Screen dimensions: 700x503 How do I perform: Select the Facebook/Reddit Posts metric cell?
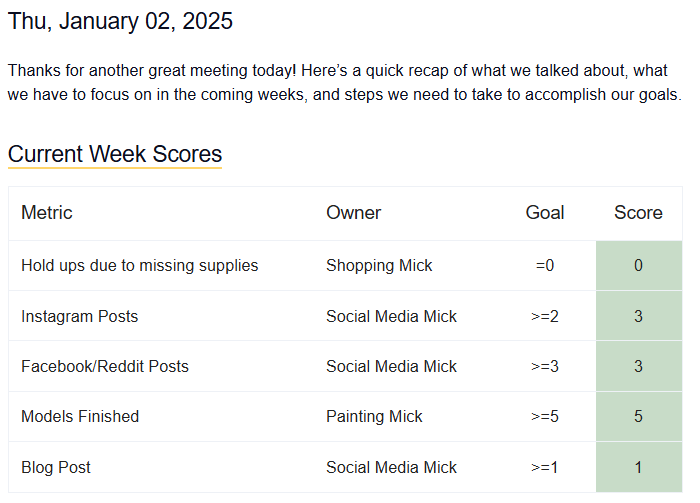pos(105,366)
